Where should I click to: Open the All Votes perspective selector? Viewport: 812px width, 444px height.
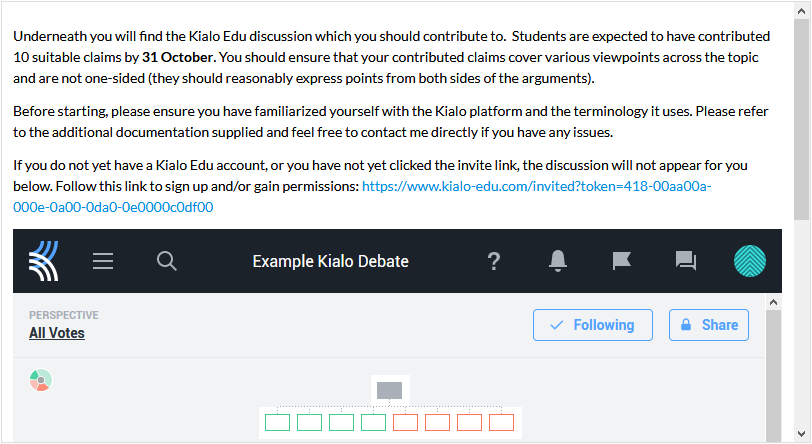tap(57, 333)
